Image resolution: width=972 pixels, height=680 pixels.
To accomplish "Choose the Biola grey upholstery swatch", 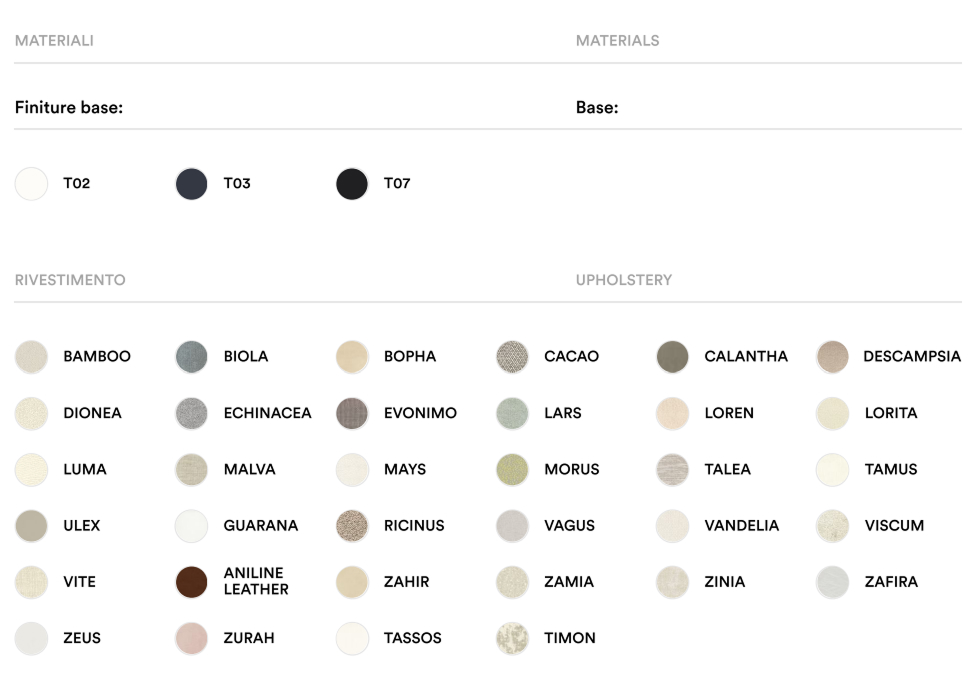I will (x=191, y=357).
